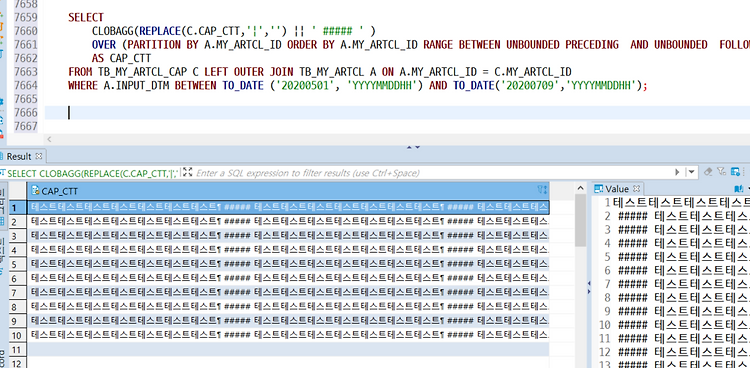Viewport: 750px width, 368px height.
Task: Open custom filters settings funnel icon
Action: click(722, 171)
